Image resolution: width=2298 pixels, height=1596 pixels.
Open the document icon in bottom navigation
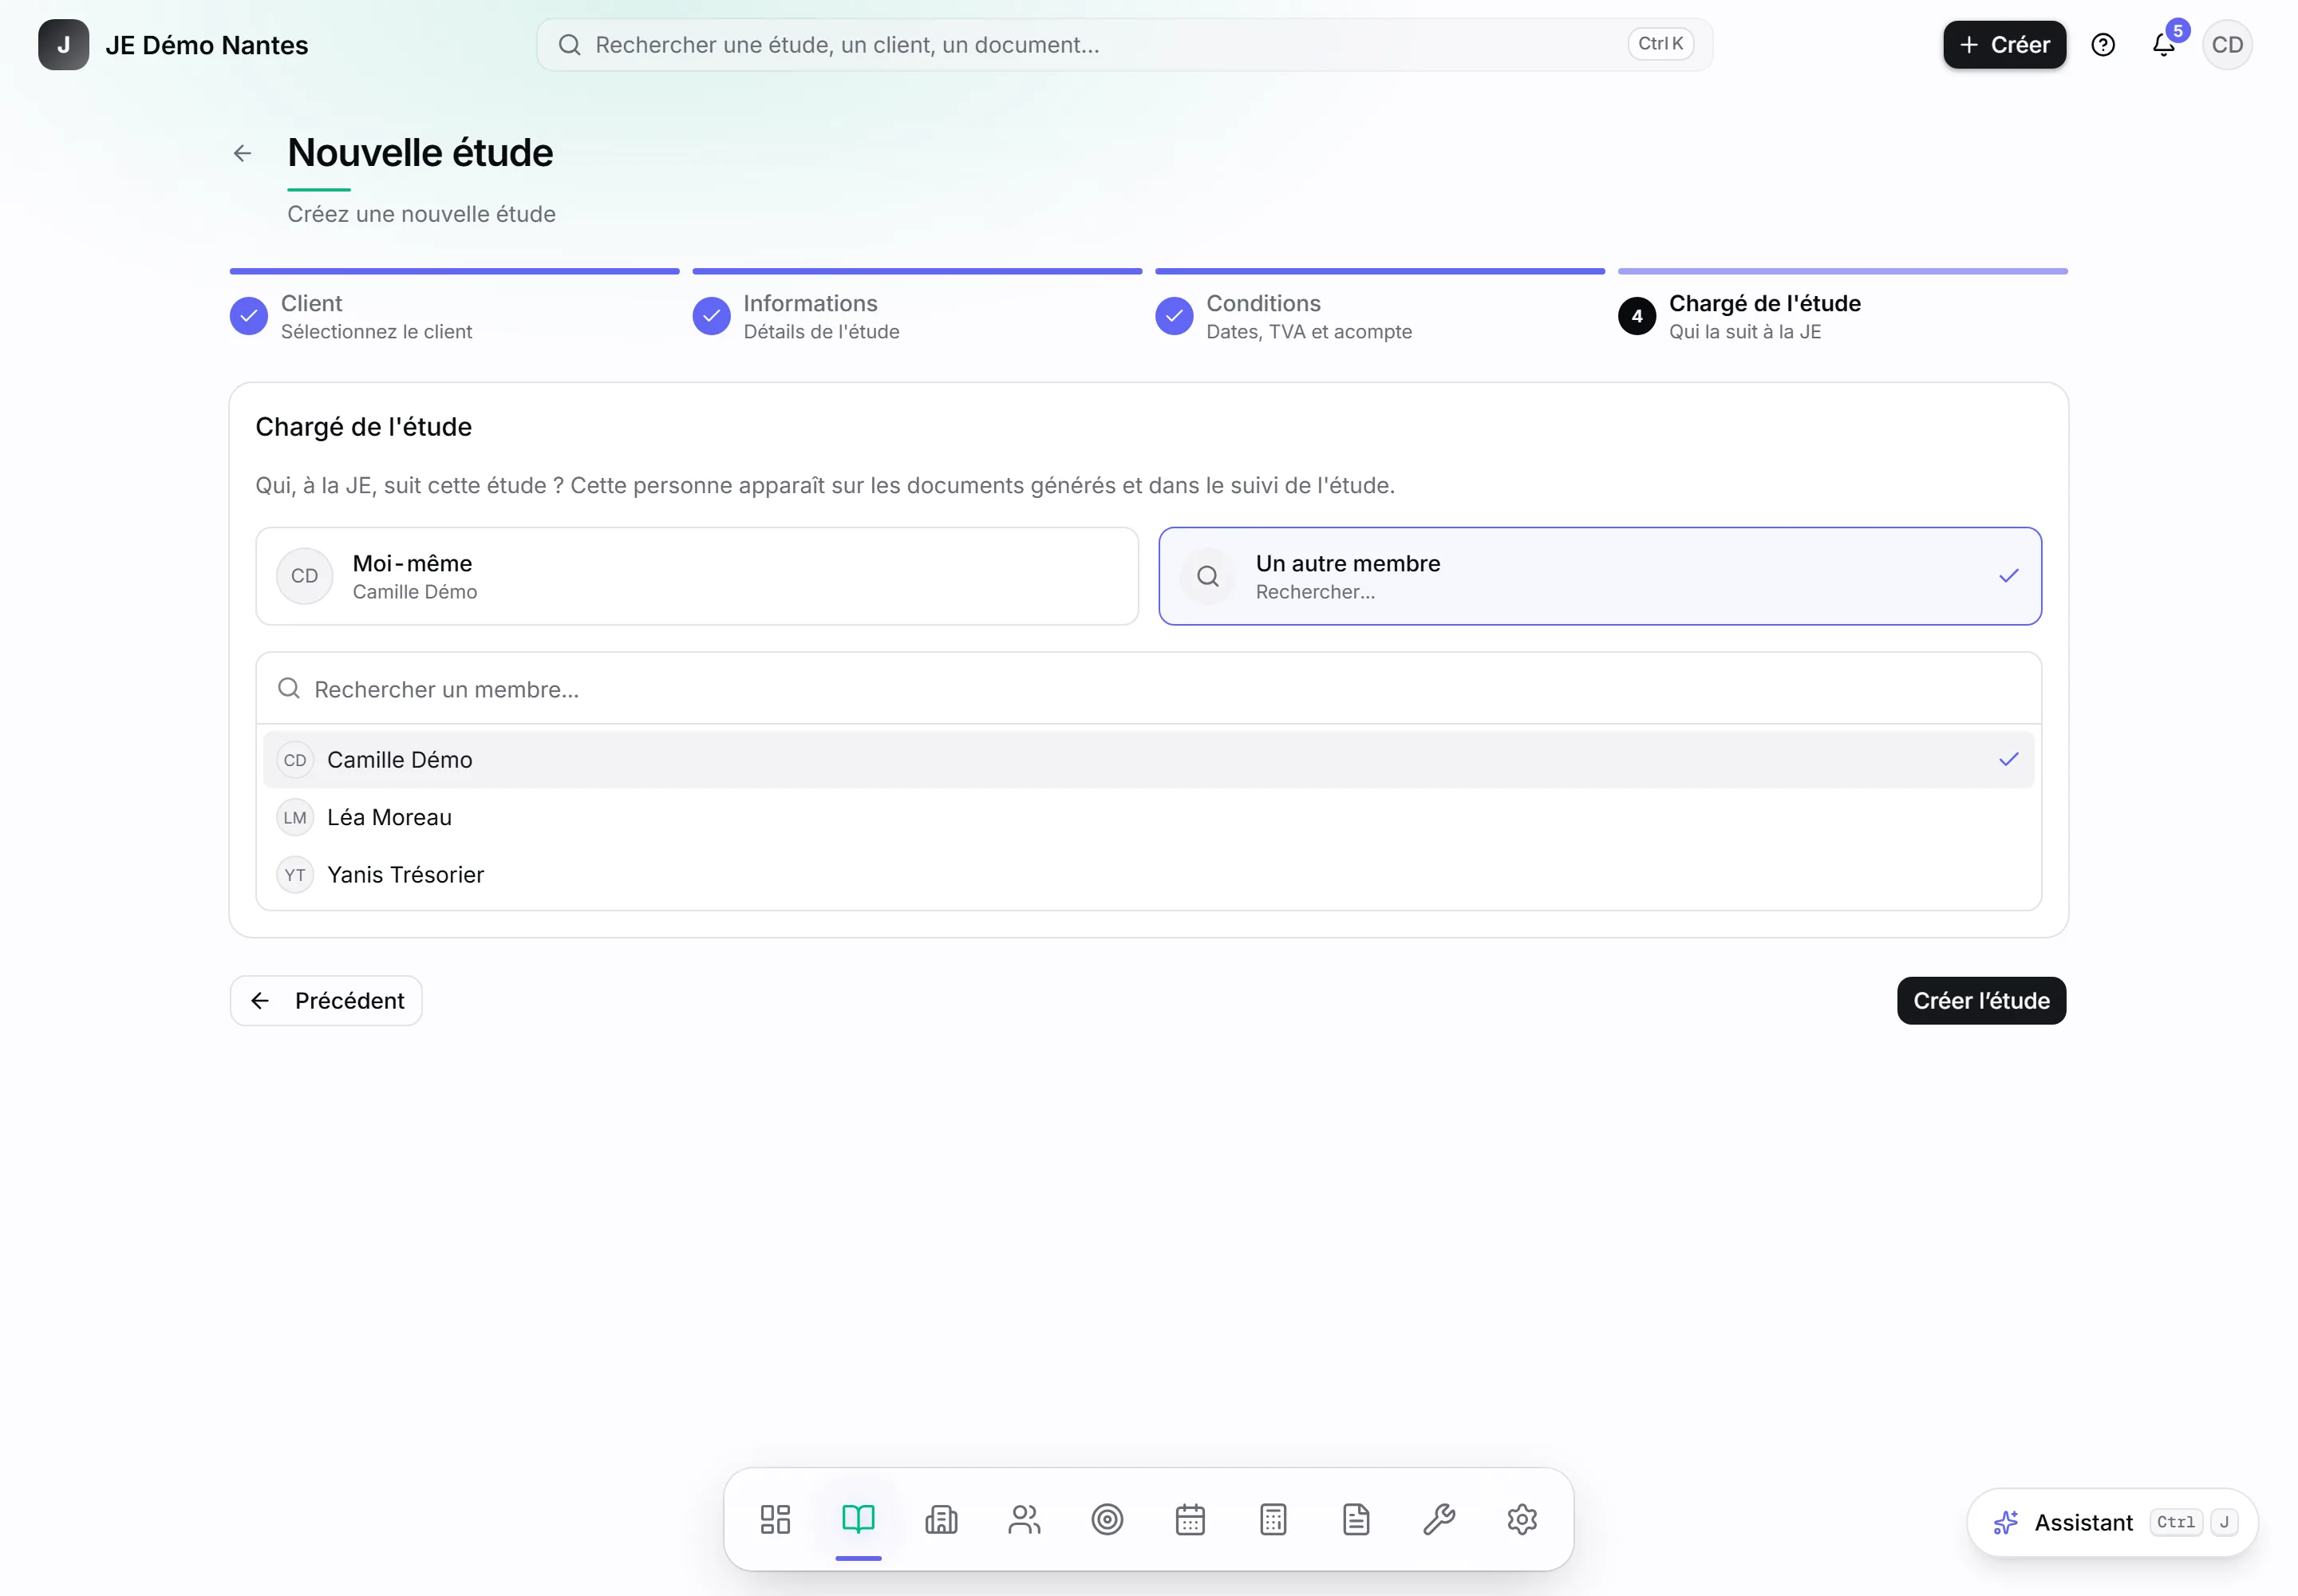1356,1519
